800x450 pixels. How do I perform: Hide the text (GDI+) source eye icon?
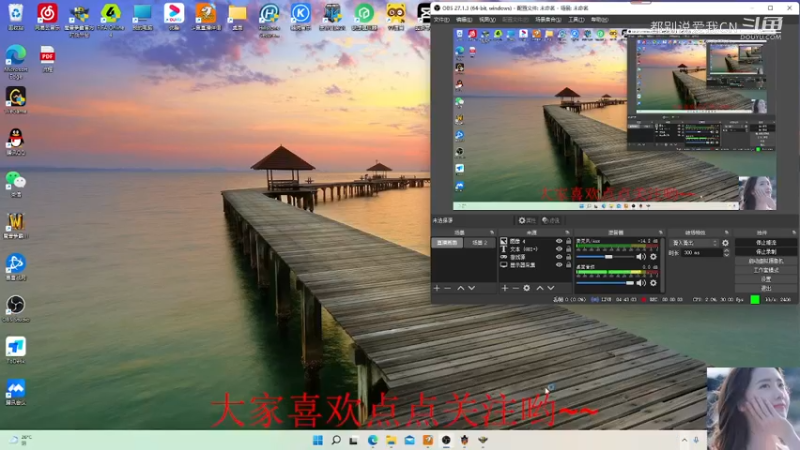coord(559,249)
